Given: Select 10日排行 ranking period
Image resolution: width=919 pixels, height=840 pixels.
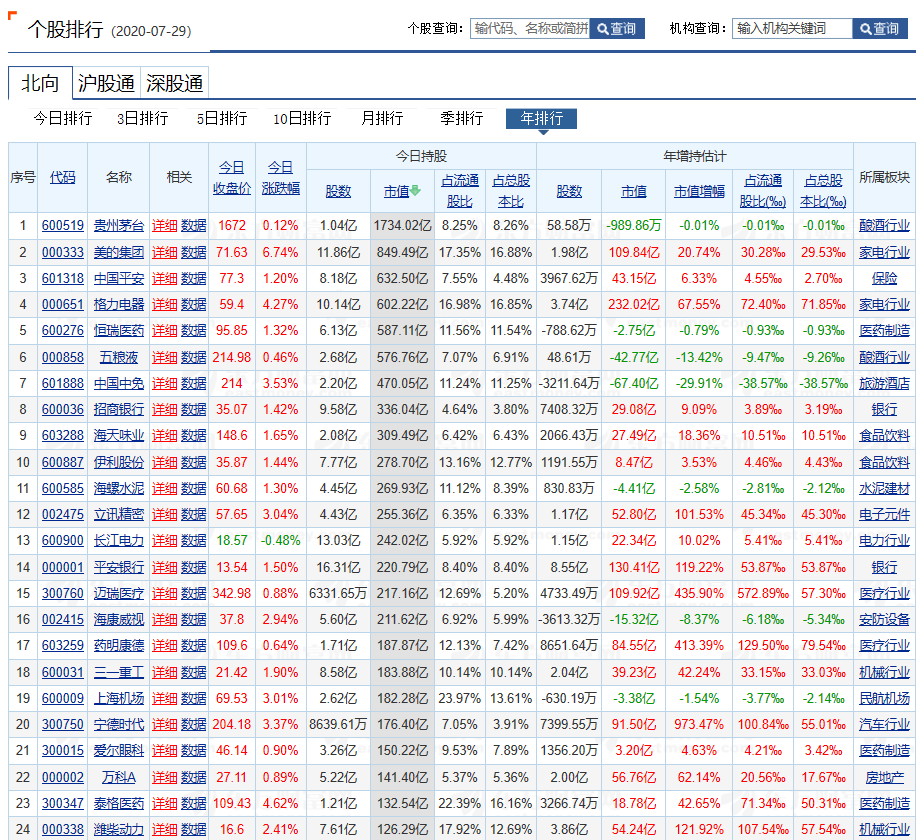Looking at the screenshot, I should (302, 118).
